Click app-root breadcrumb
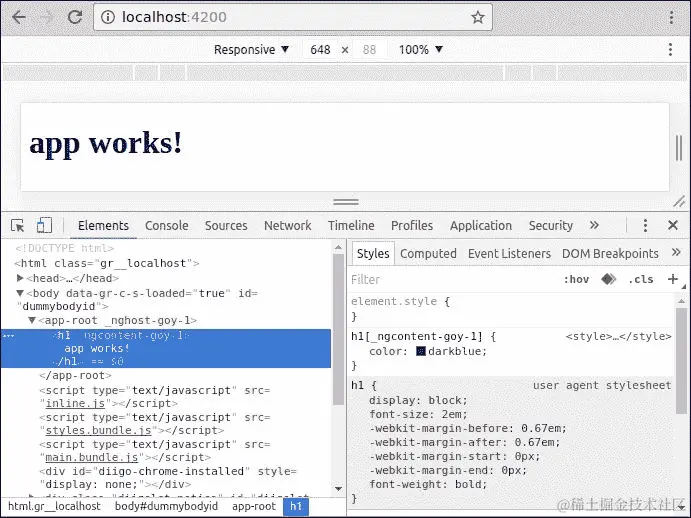This screenshot has height=518, width=691. [254, 506]
